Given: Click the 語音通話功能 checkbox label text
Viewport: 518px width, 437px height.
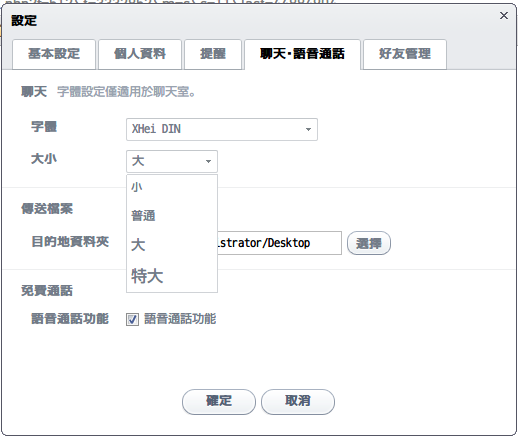Looking at the screenshot, I should click(x=180, y=319).
